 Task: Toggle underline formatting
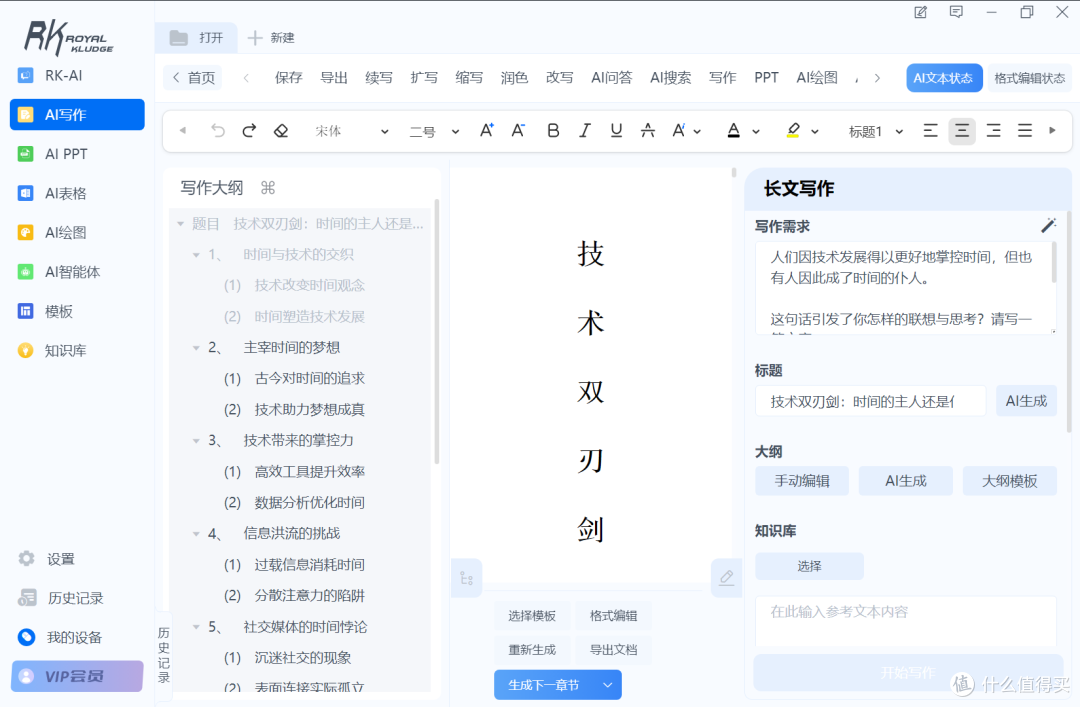point(616,130)
